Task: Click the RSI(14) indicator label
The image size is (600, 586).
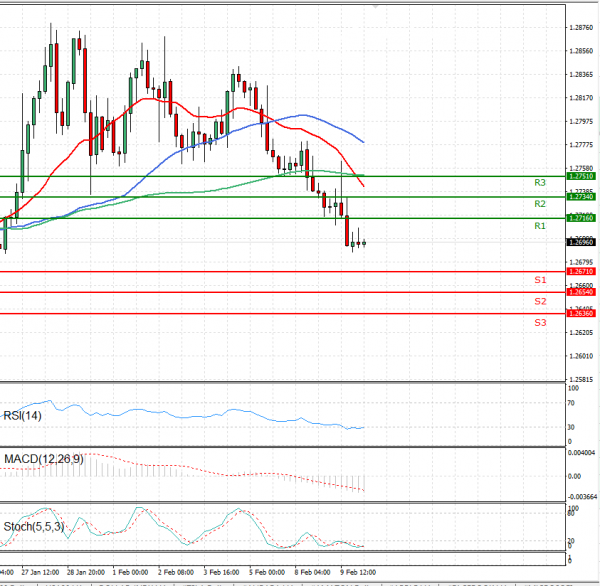Action: coord(22,416)
